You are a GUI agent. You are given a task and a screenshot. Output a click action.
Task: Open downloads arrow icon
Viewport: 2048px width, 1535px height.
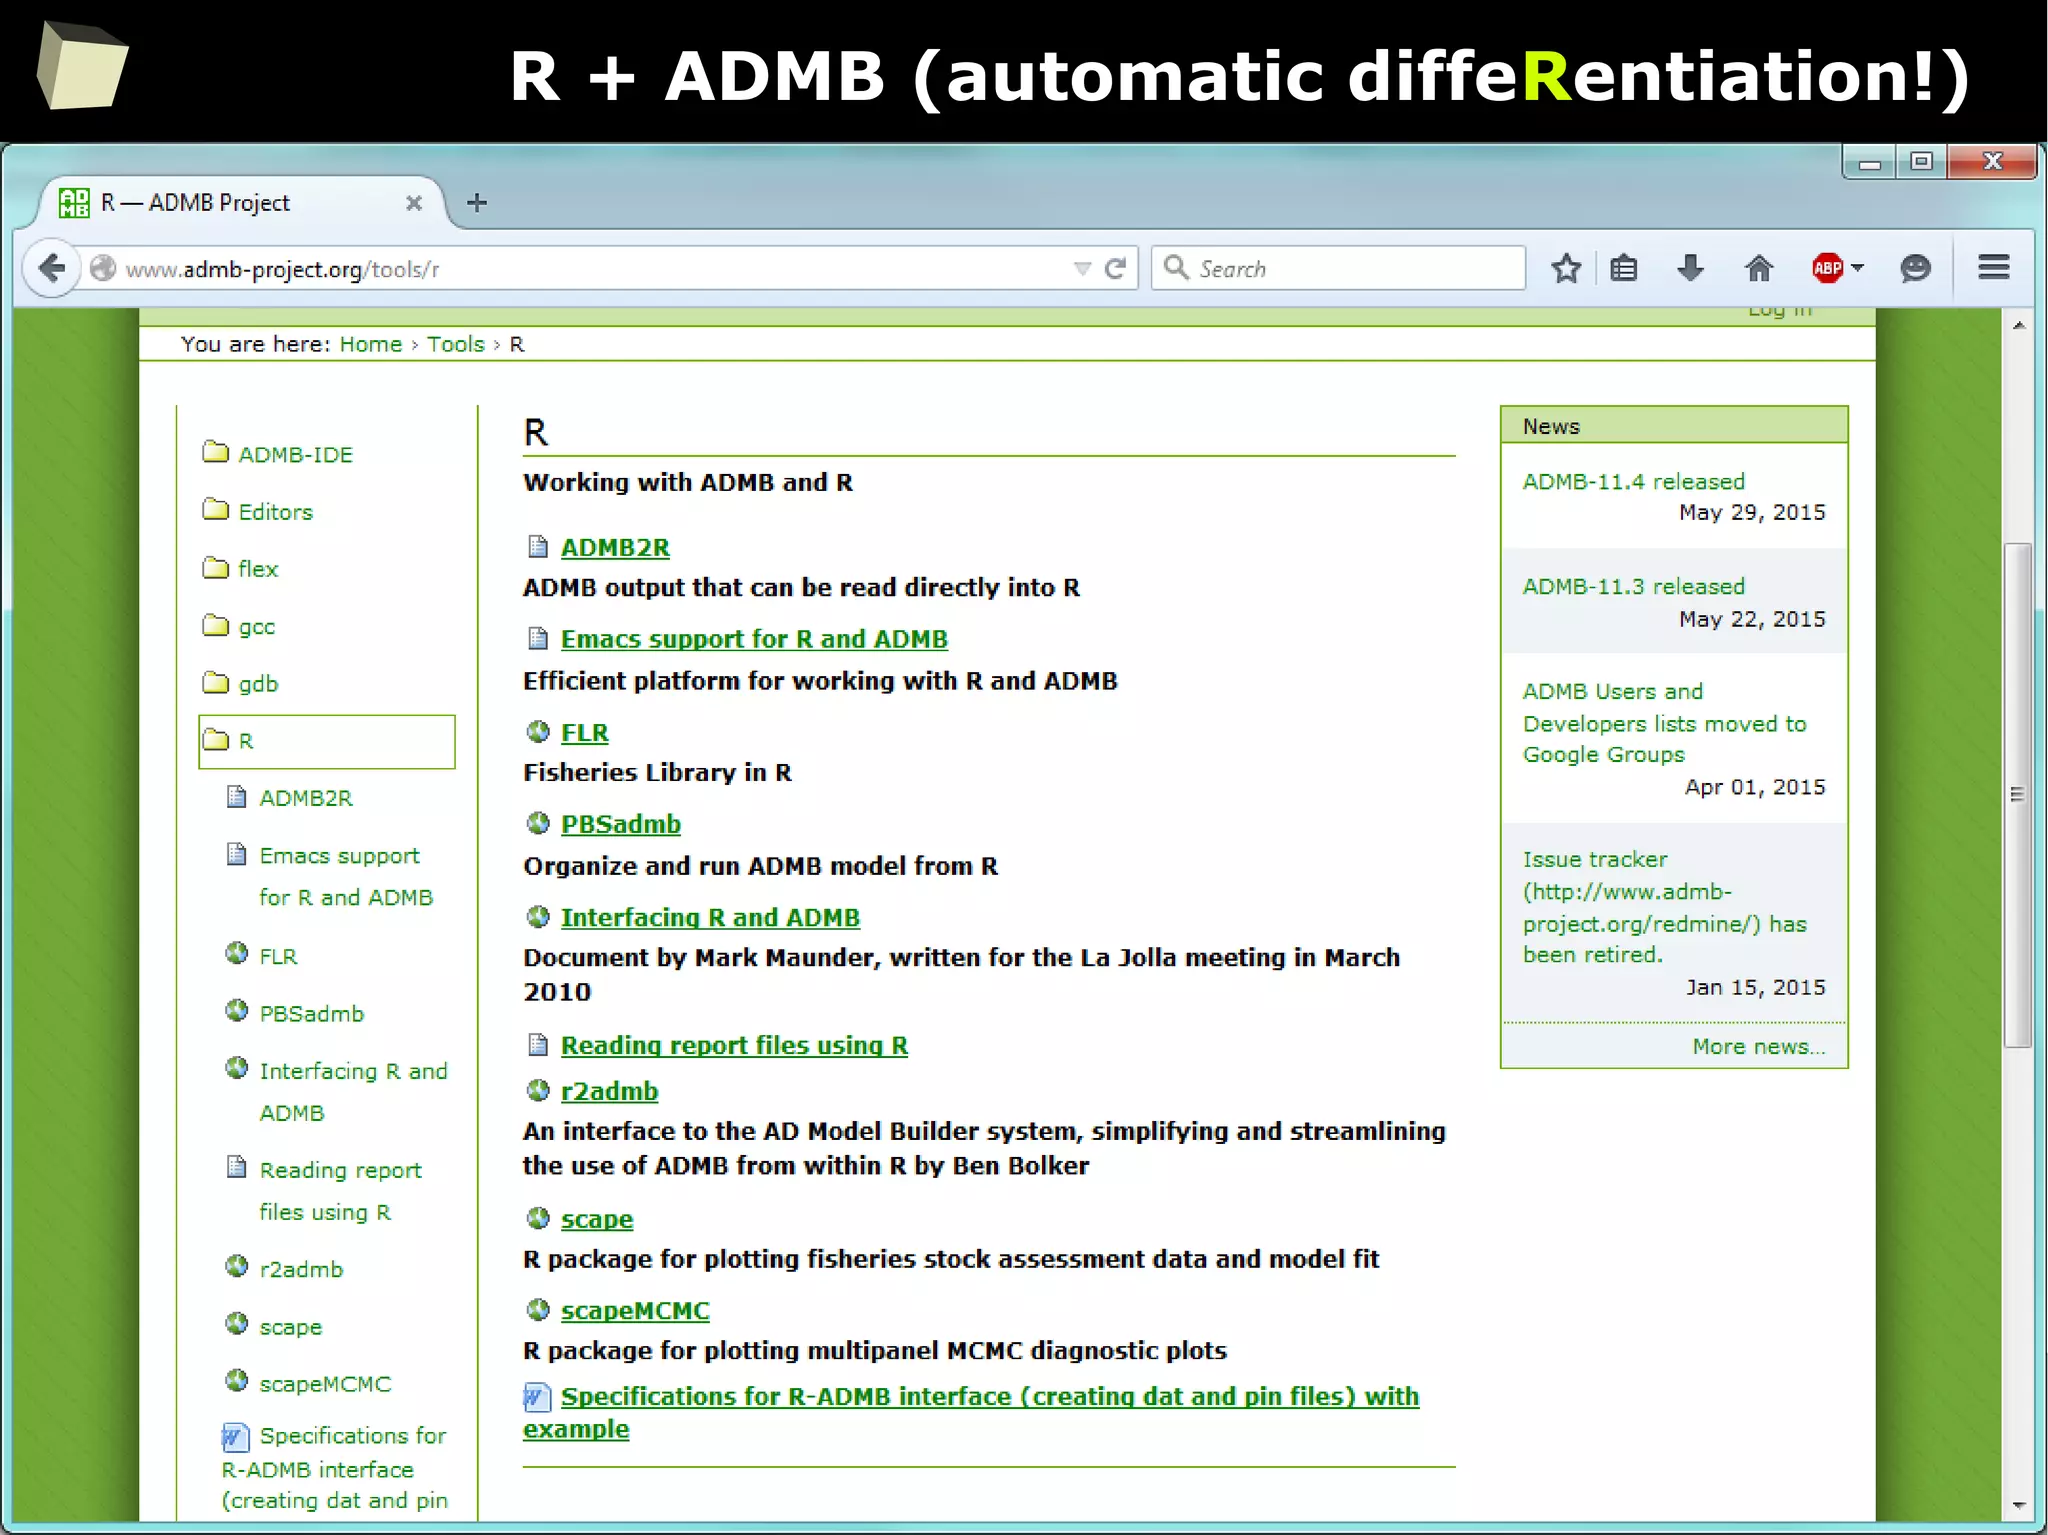1690,268
